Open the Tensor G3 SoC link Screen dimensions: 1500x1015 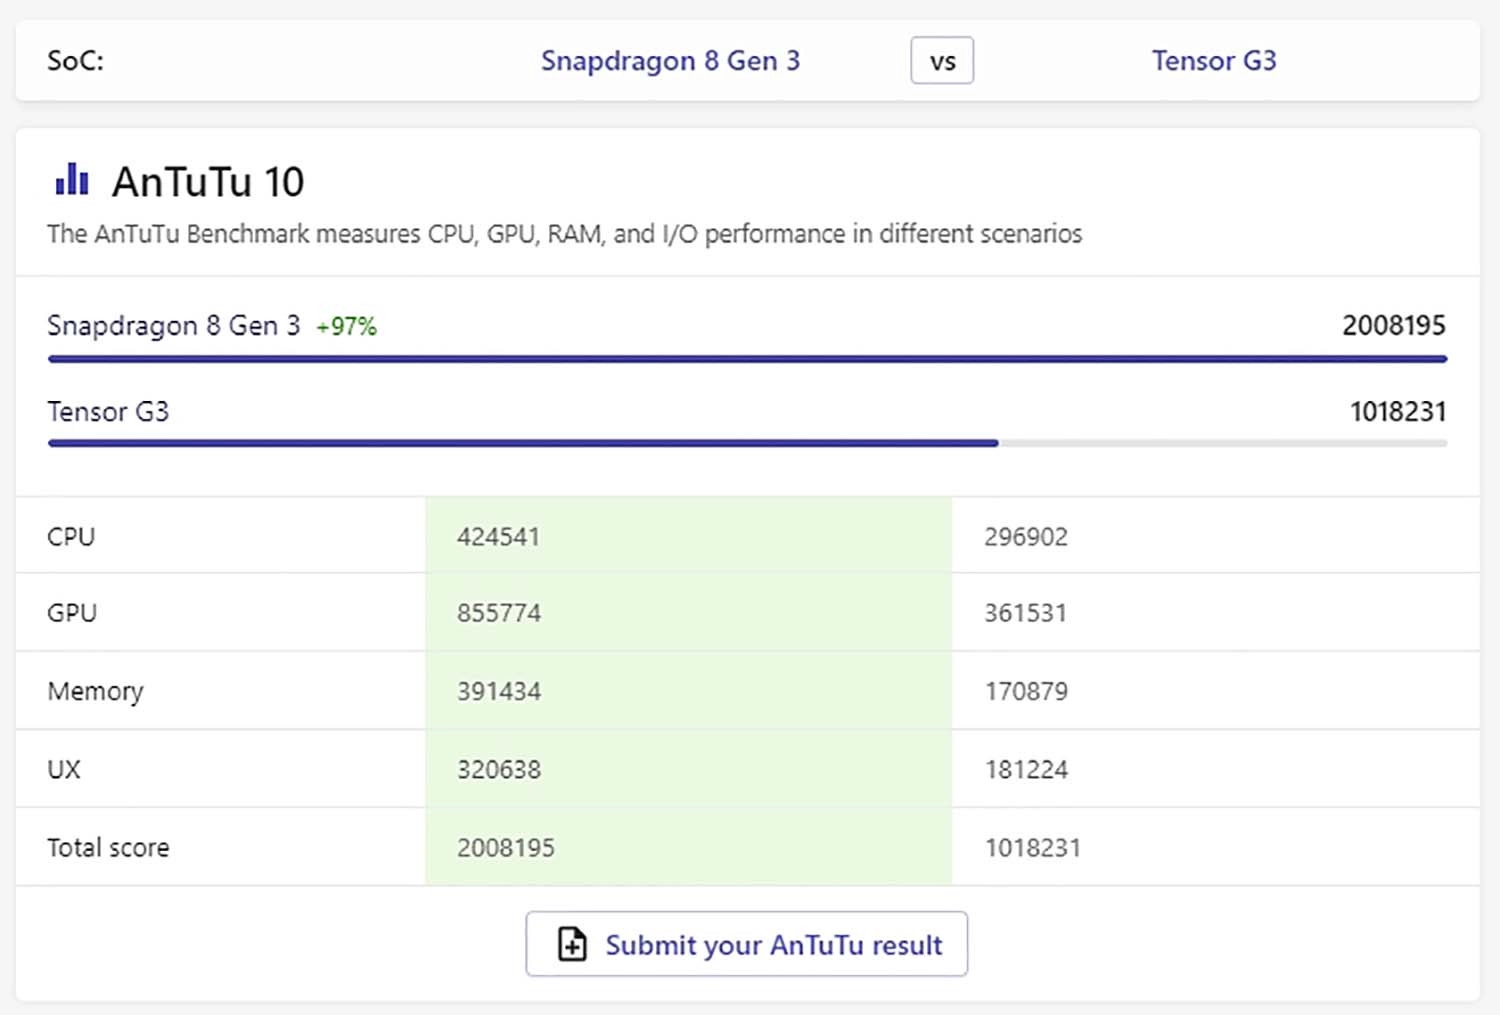click(1214, 61)
